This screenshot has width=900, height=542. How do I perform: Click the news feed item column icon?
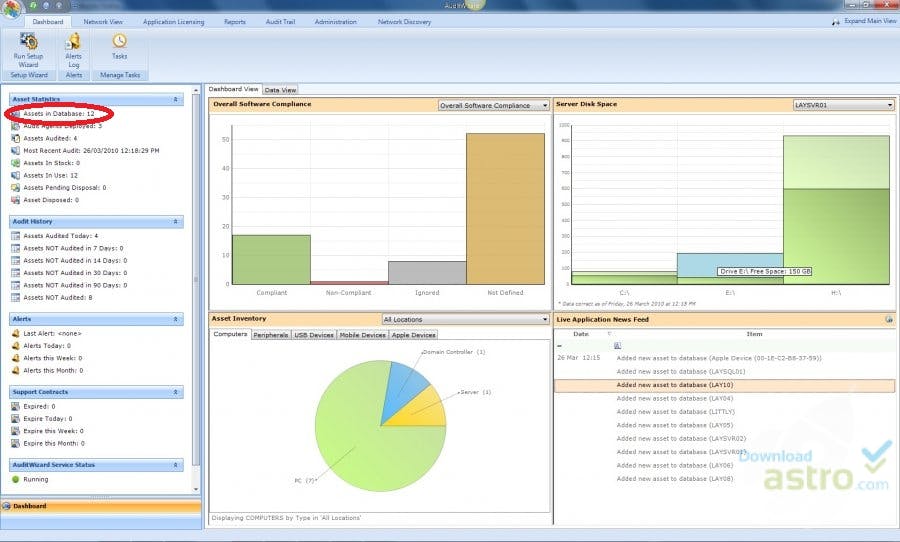(617, 346)
